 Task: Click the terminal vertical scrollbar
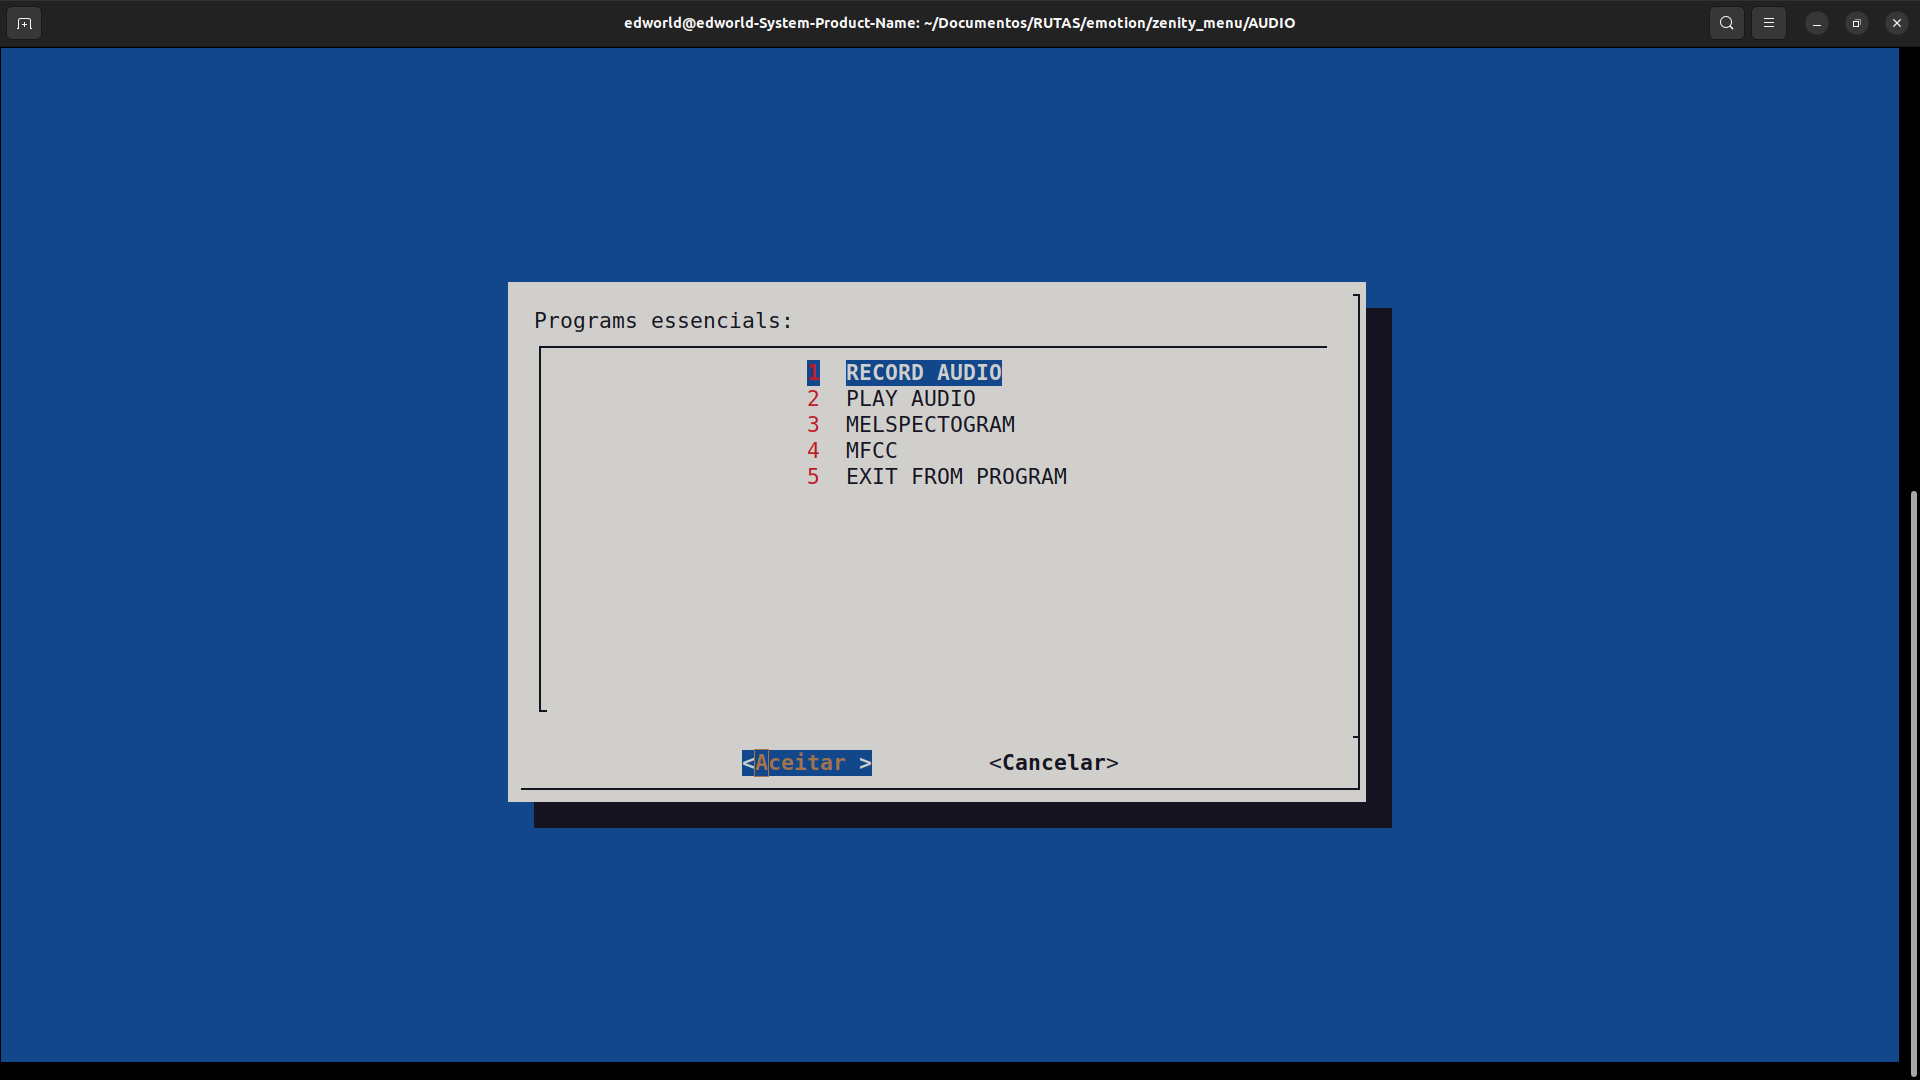pyautogui.click(x=1913, y=780)
